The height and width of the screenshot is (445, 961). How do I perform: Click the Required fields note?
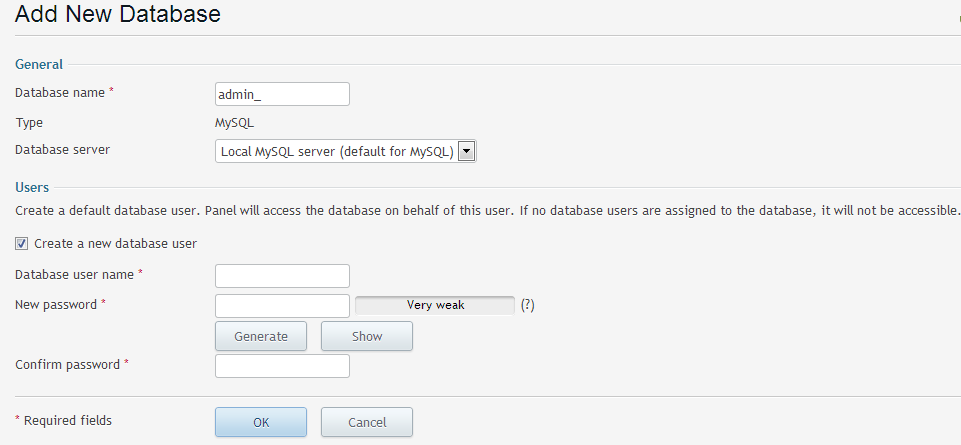[x=63, y=420]
